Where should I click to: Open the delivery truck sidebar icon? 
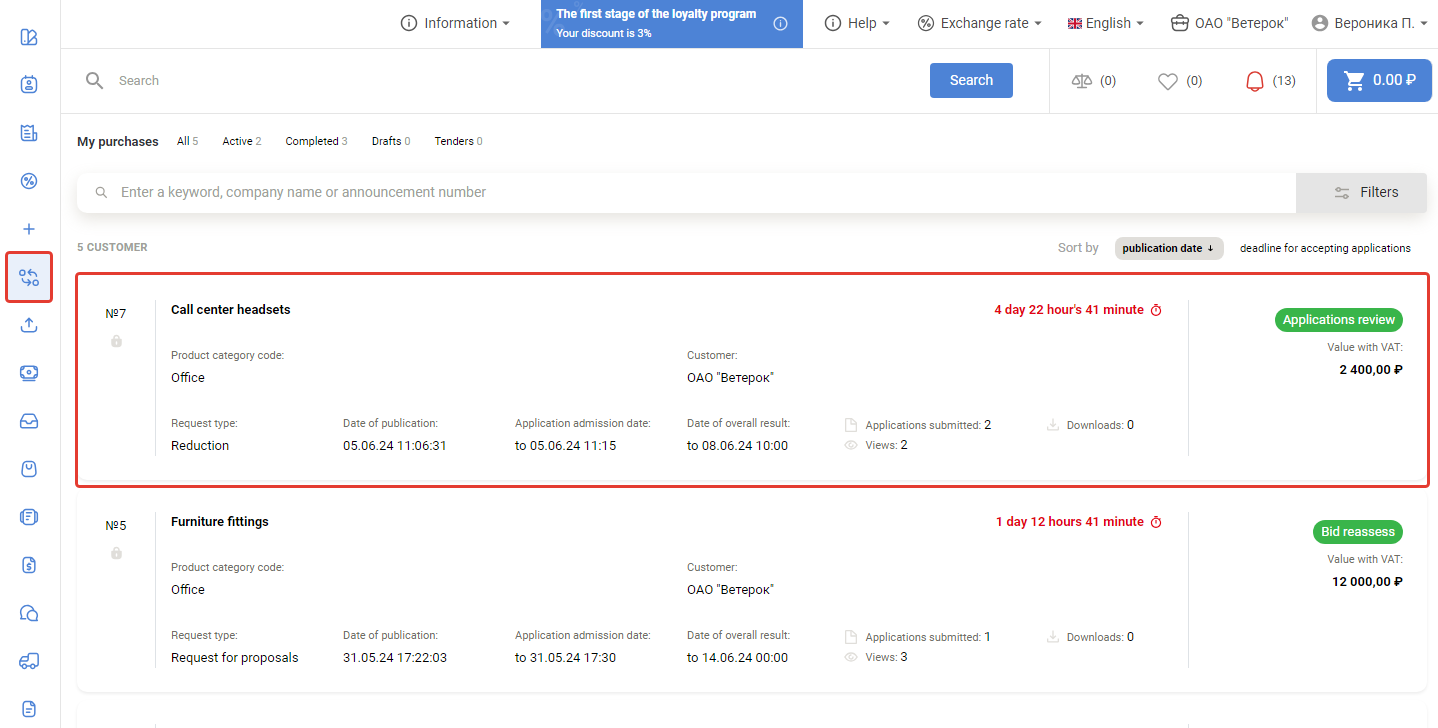click(x=29, y=661)
